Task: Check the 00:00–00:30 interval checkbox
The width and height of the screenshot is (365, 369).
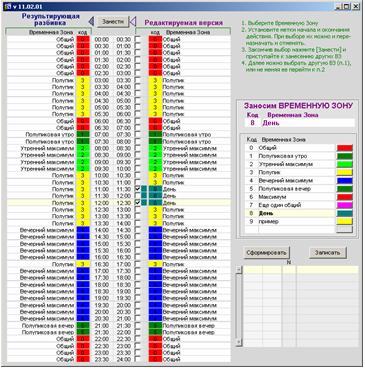Action: point(137,39)
